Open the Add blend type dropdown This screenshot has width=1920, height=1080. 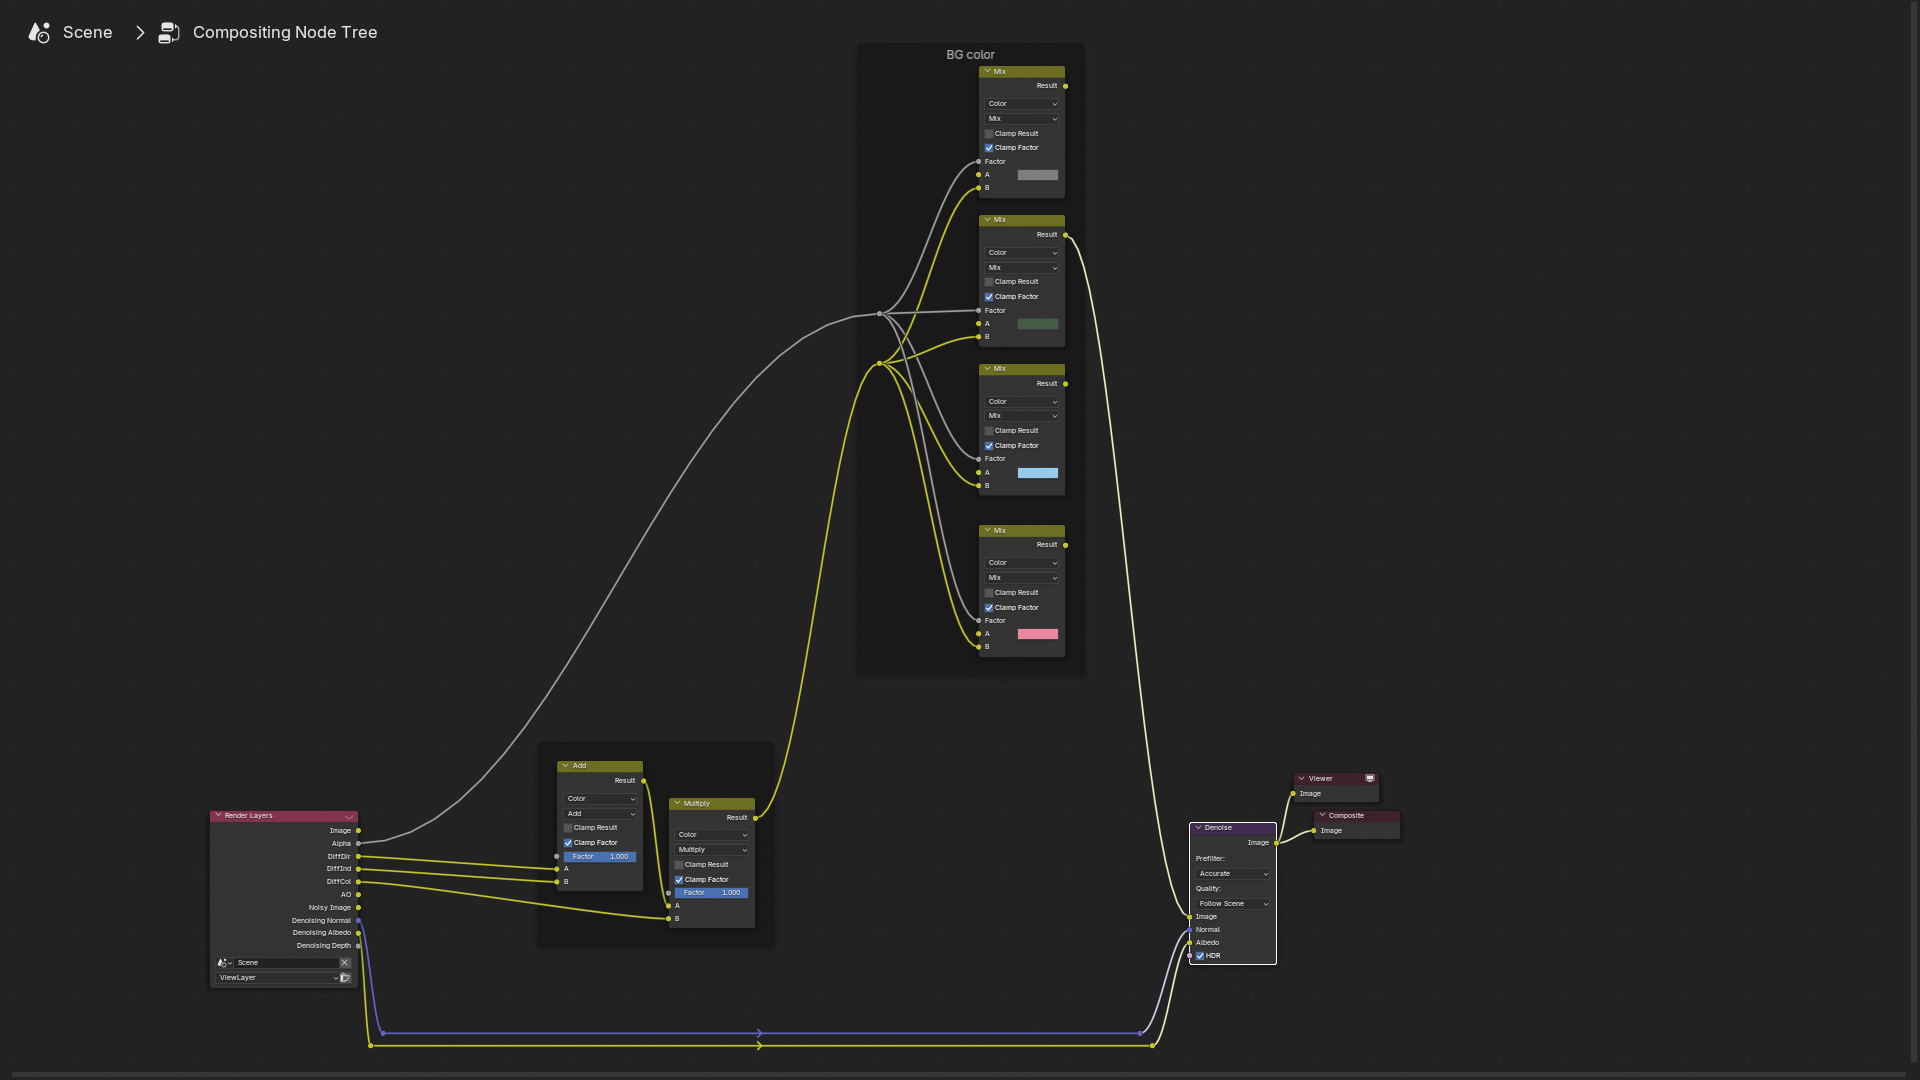pyautogui.click(x=600, y=814)
